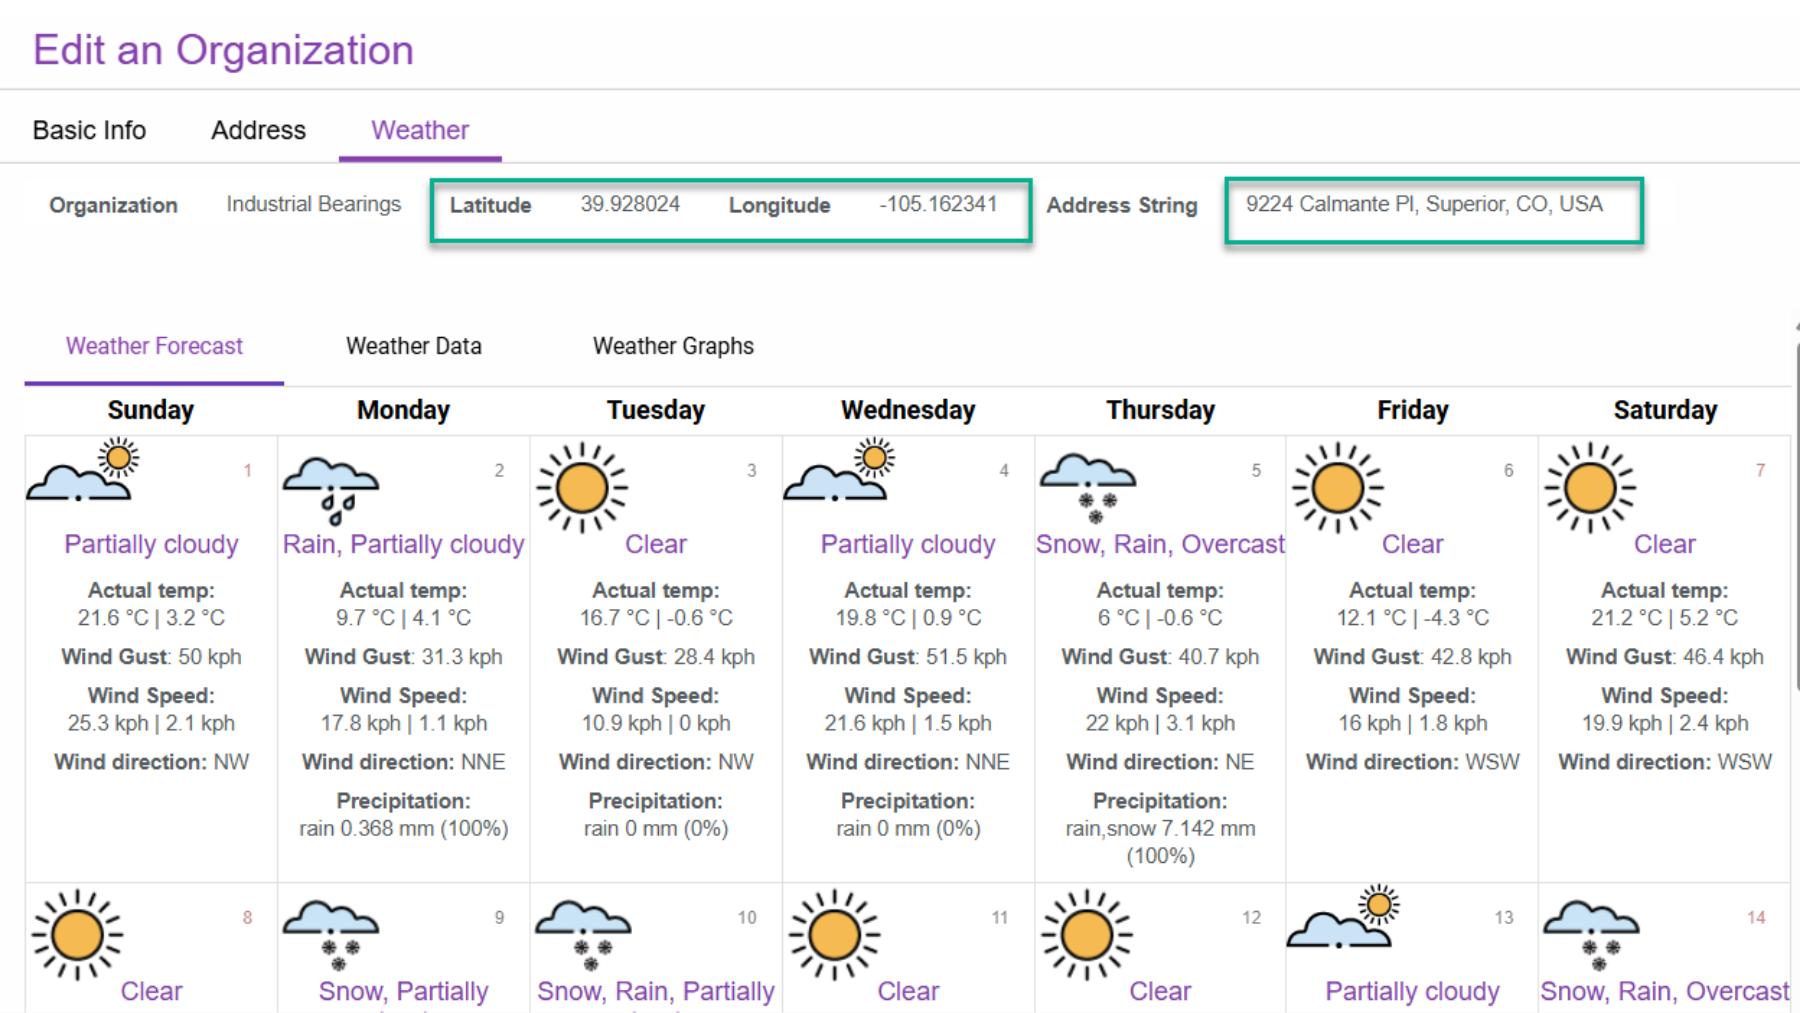Select the Friday column header
Screen dimensions: 1800x1013
click(x=1412, y=410)
